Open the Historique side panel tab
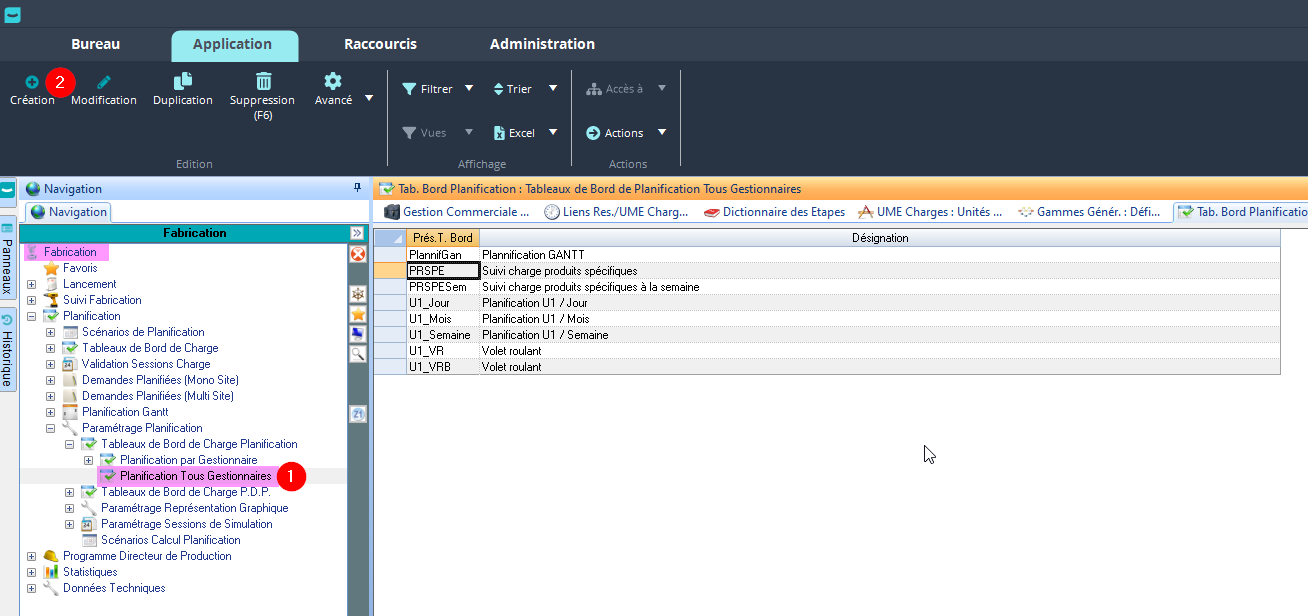Screen dimensions: 1308x616 click(x=7, y=351)
